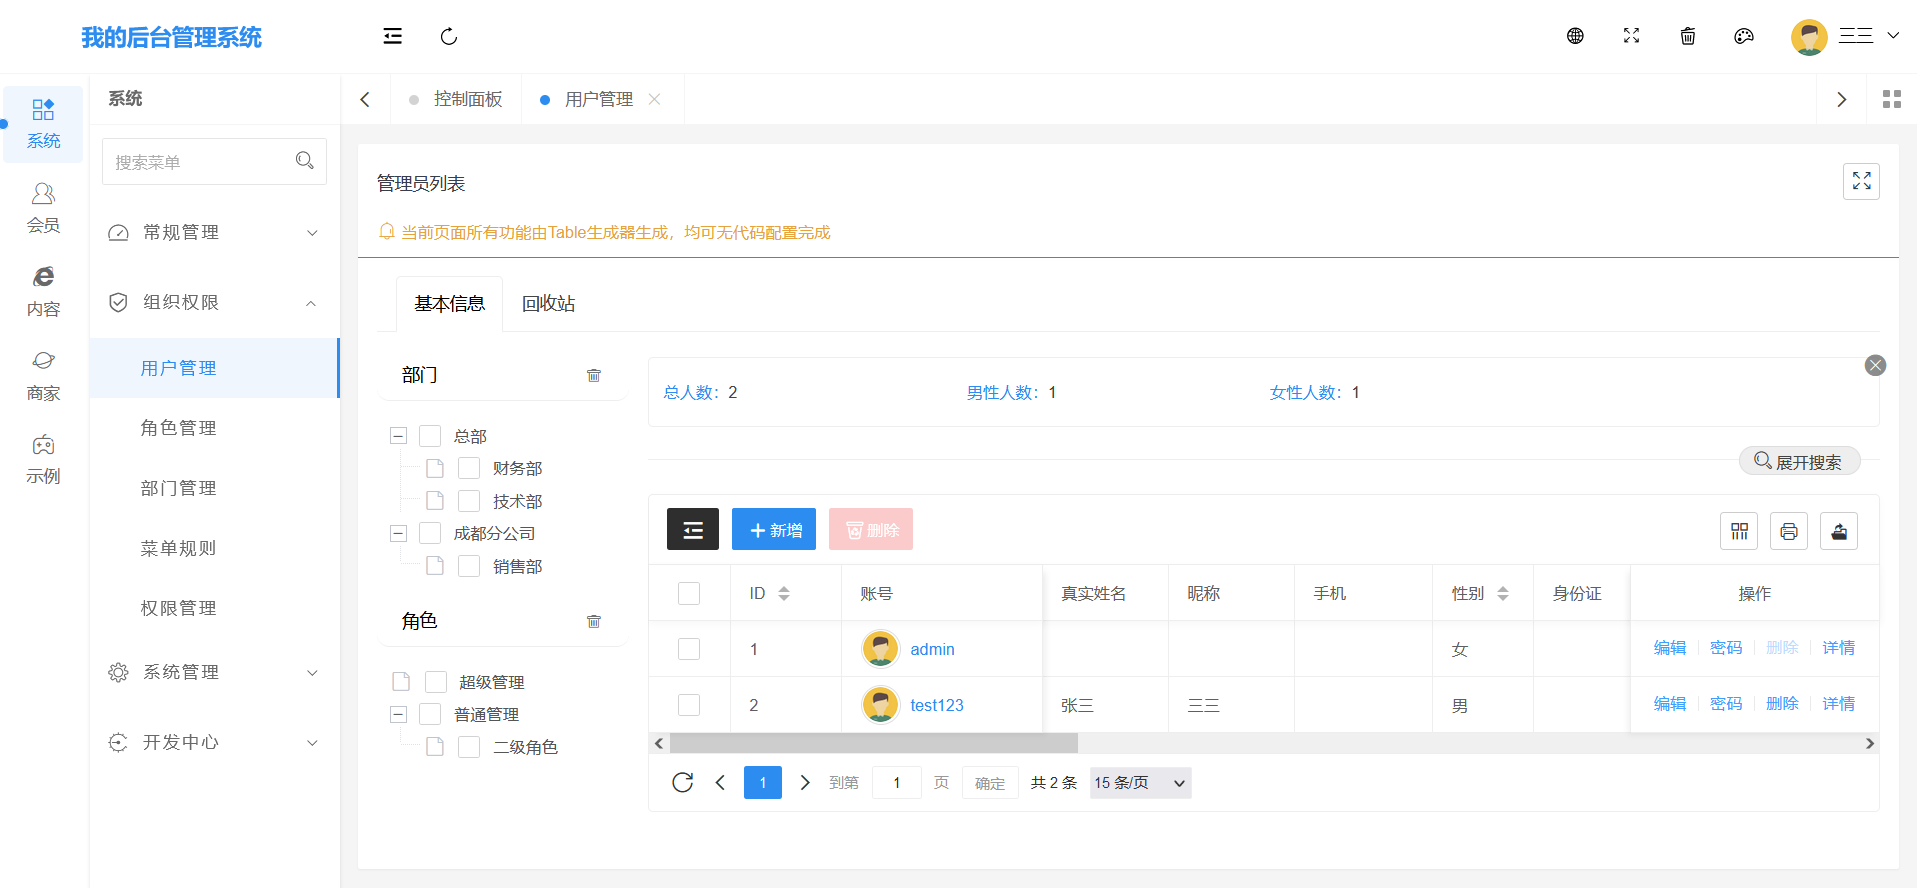Expand the 系统管理 sidebar menu
The image size is (1917, 888).
(x=214, y=672)
